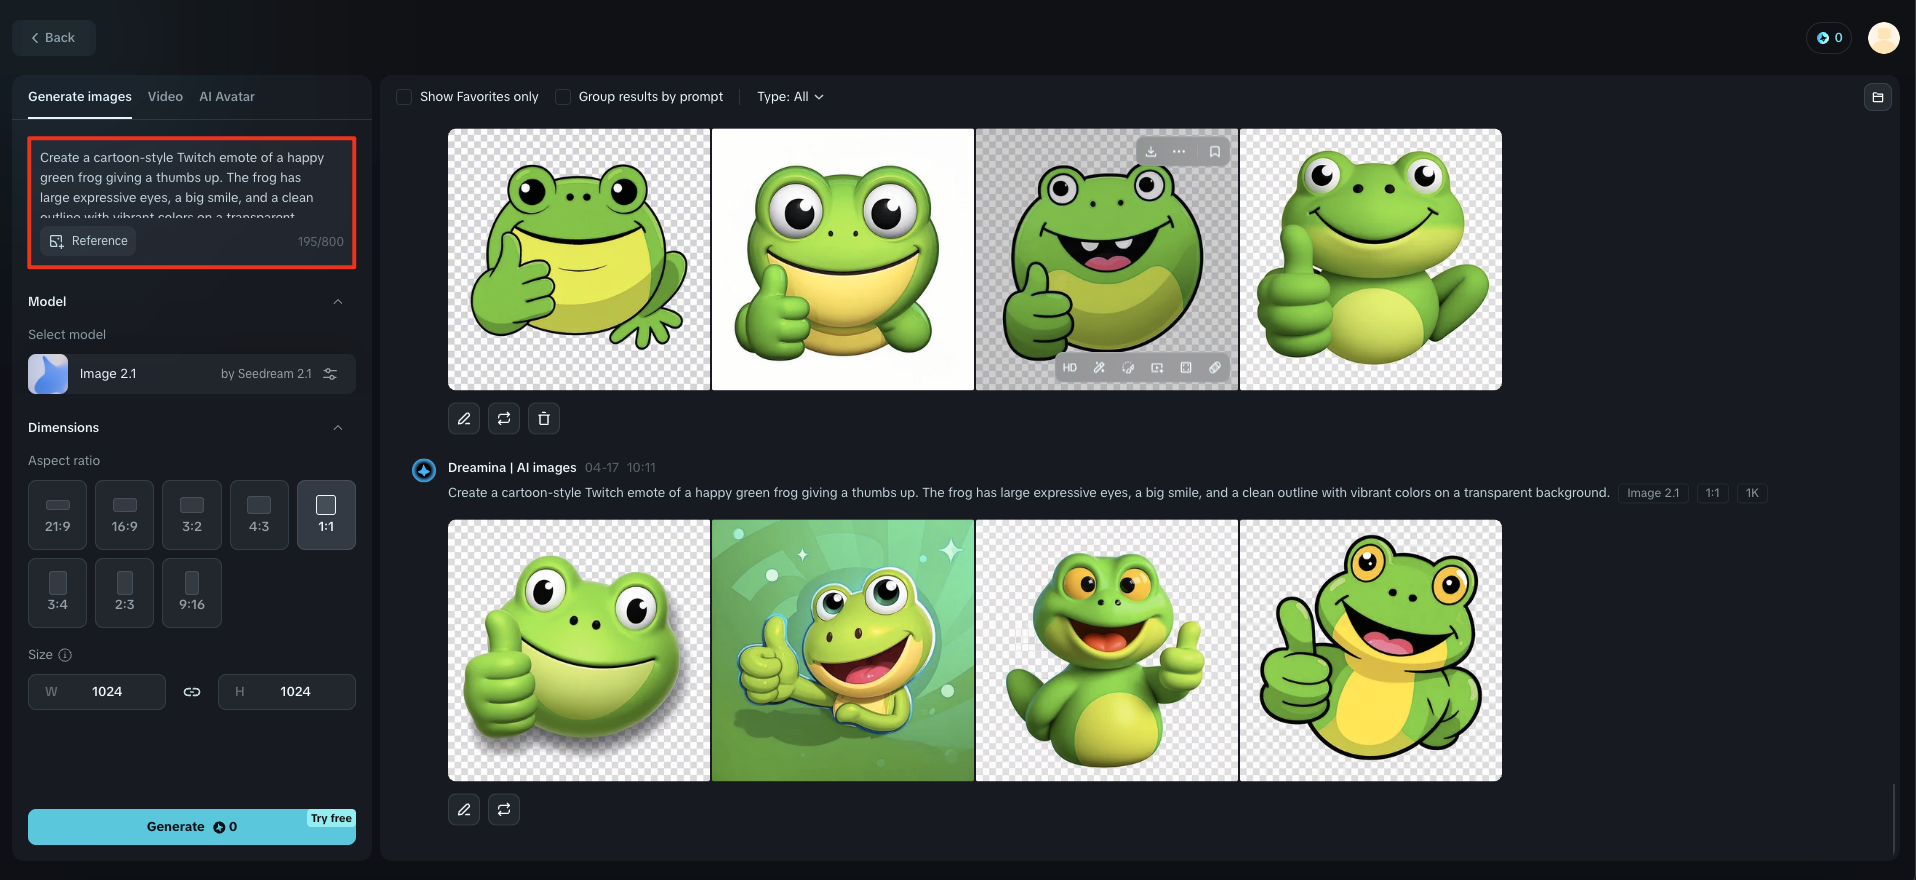
Task: Click the width input field
Action: [97, 692]
